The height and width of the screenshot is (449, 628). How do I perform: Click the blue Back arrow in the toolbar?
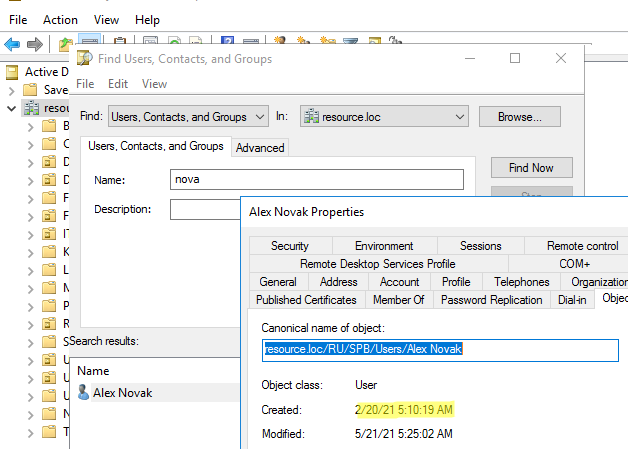12,44
